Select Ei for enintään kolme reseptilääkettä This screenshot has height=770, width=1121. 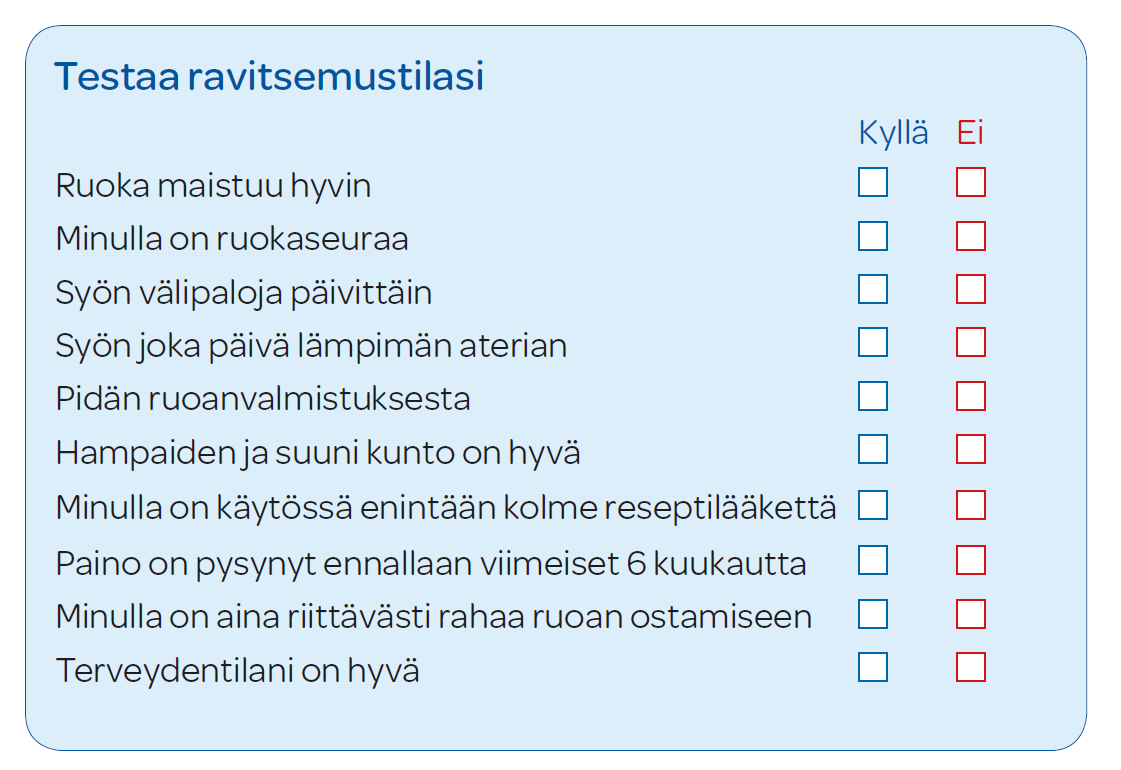coord(971,505)
